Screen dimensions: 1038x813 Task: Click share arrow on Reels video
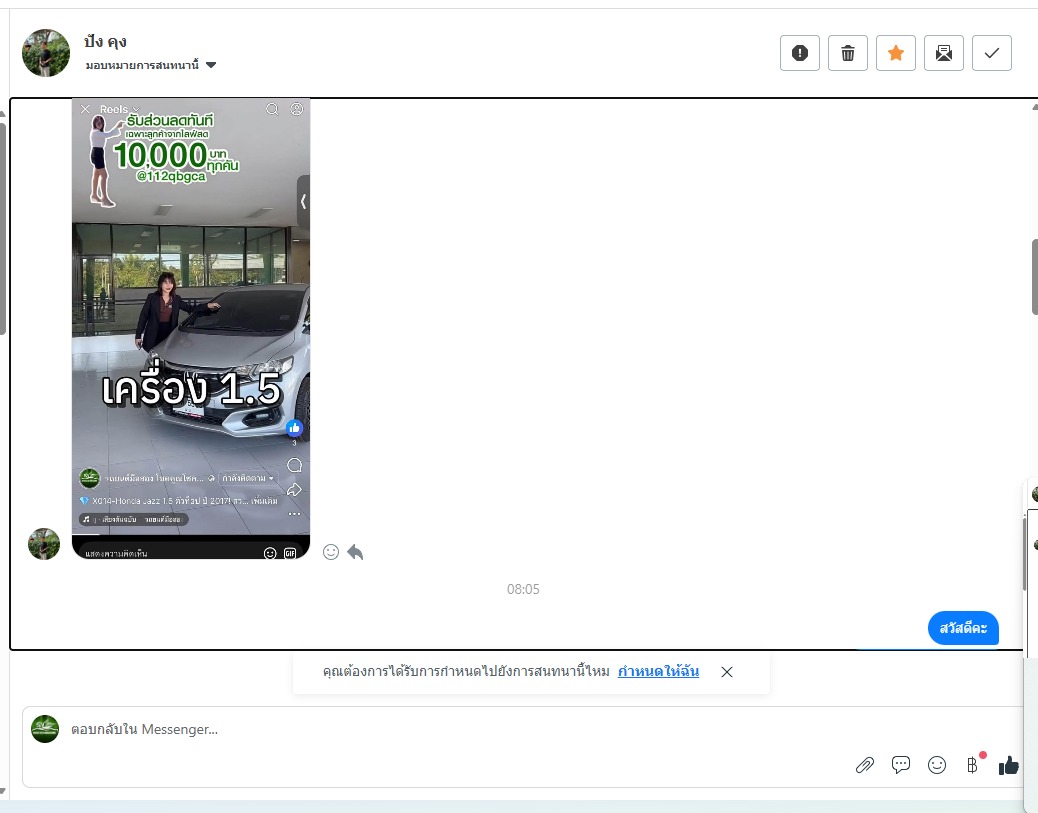point(295,490)
